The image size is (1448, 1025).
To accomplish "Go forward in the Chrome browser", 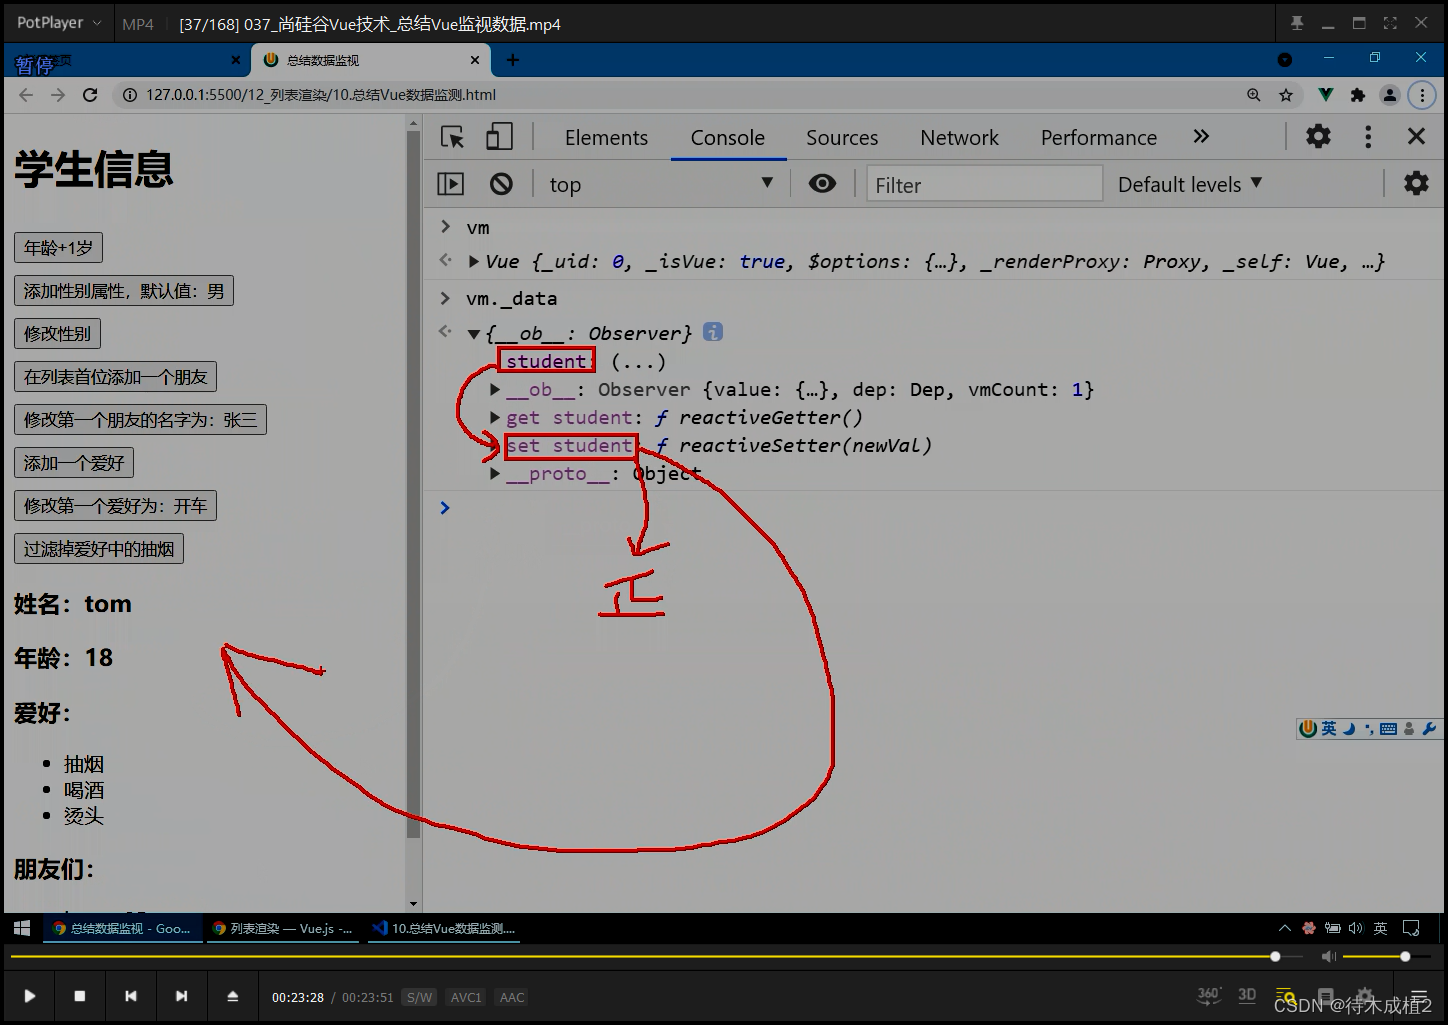I will 58,95.
